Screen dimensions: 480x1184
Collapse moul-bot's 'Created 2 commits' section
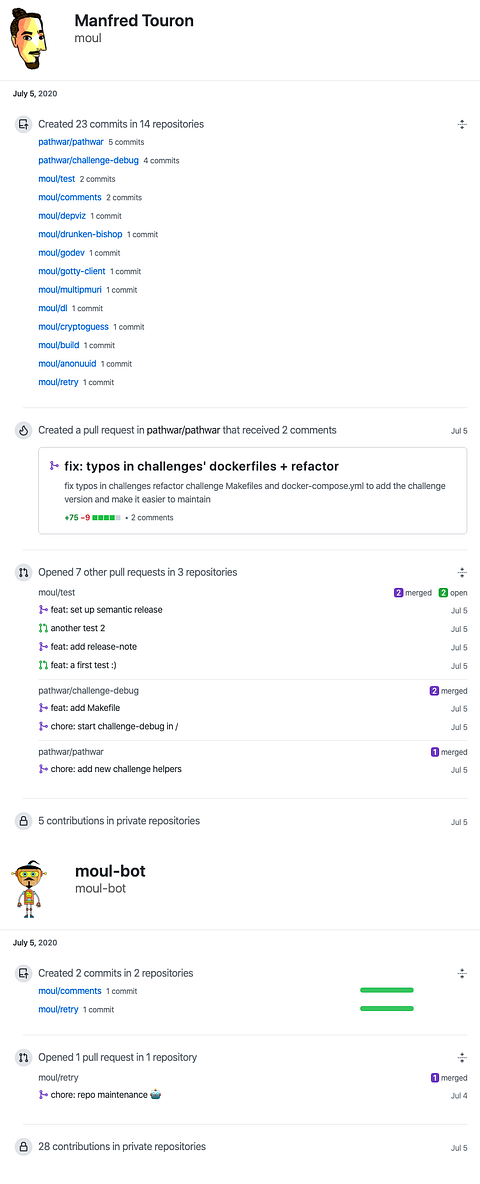pos(462,973)
